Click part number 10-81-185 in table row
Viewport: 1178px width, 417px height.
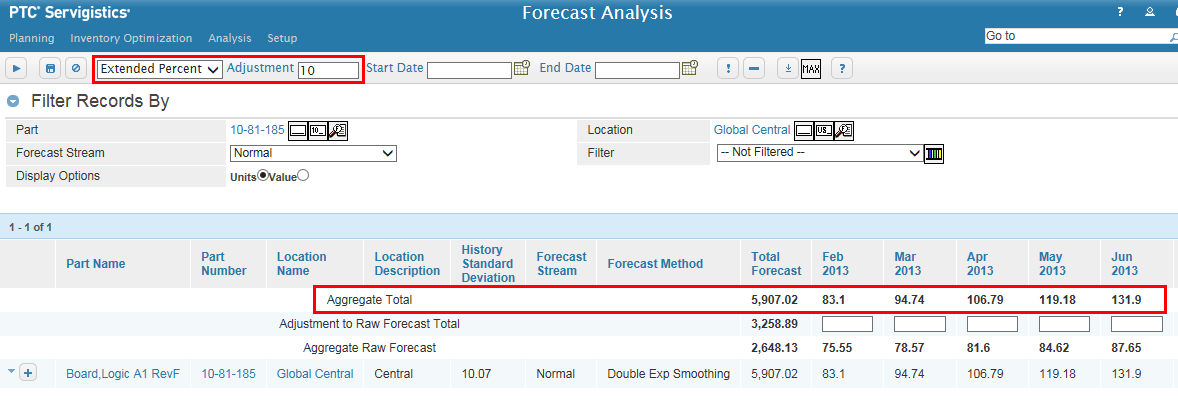pos(228,373)
